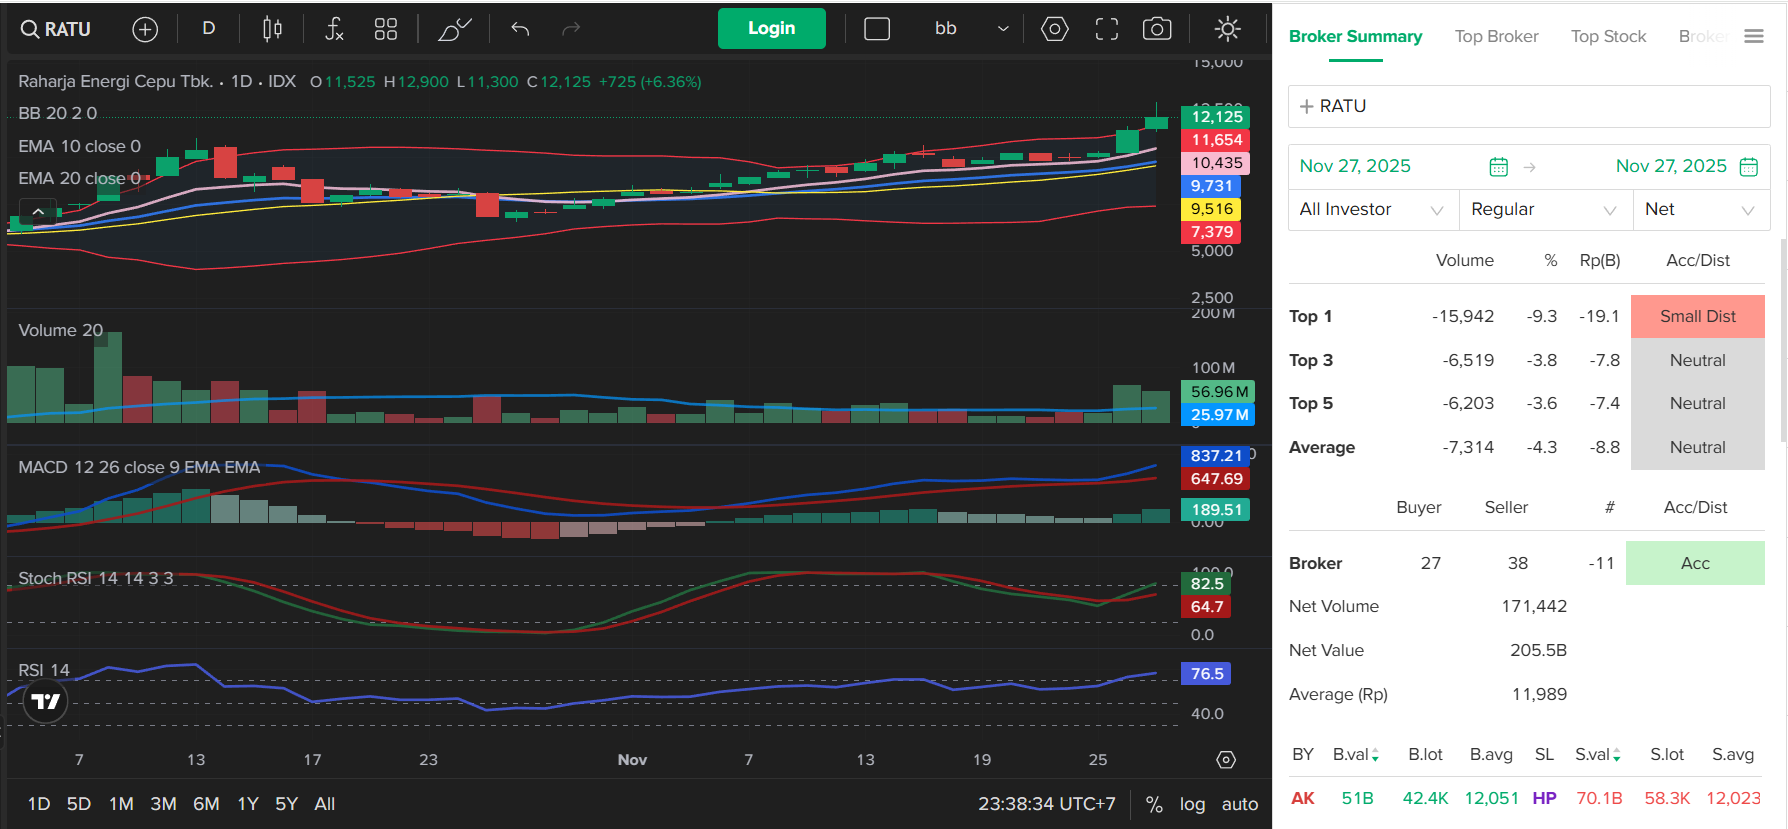Select the 1Y time range
The width and height of the screenshot is (1788, 829).
pos(248,804)
